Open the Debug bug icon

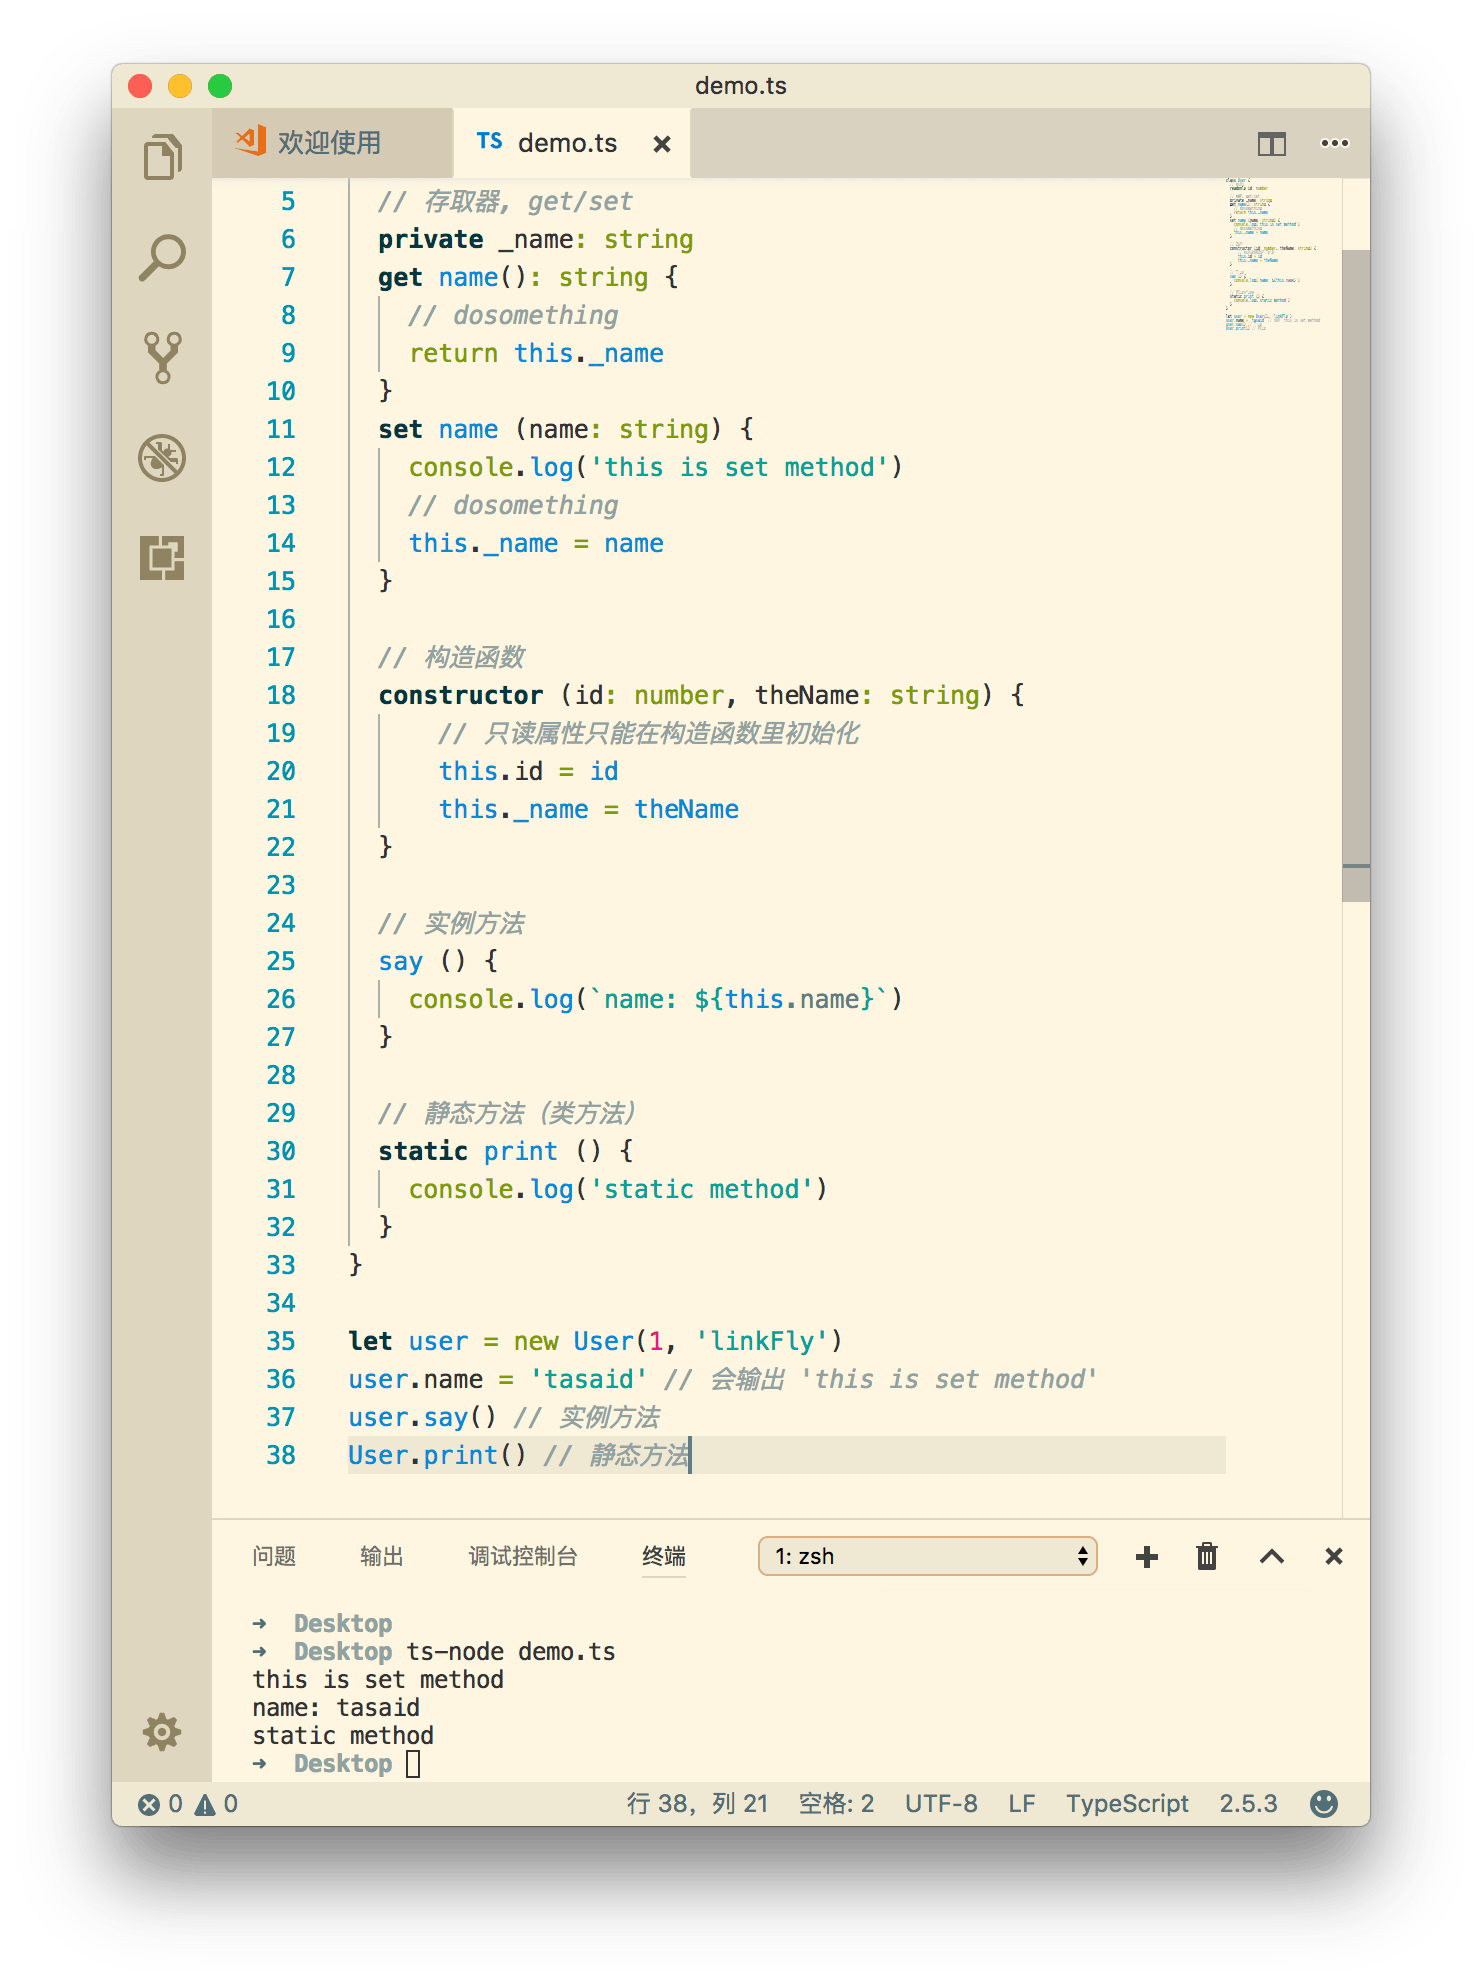pyautogui.click(x=162, y=458)
